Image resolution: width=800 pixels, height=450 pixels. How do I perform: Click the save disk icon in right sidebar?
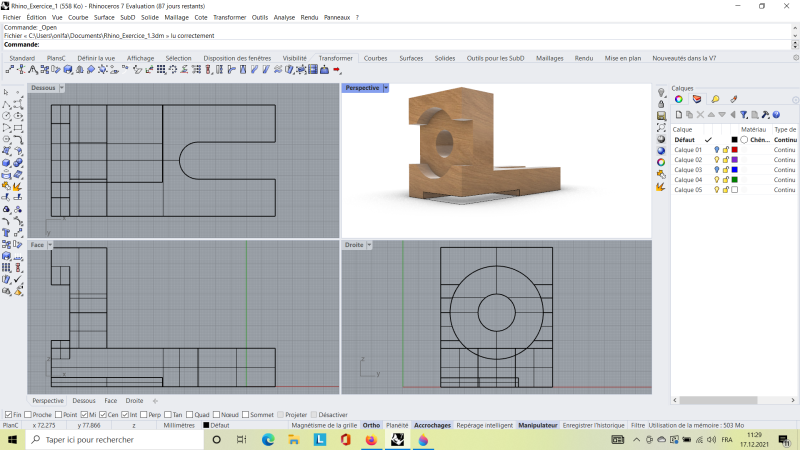coord(661,116)
